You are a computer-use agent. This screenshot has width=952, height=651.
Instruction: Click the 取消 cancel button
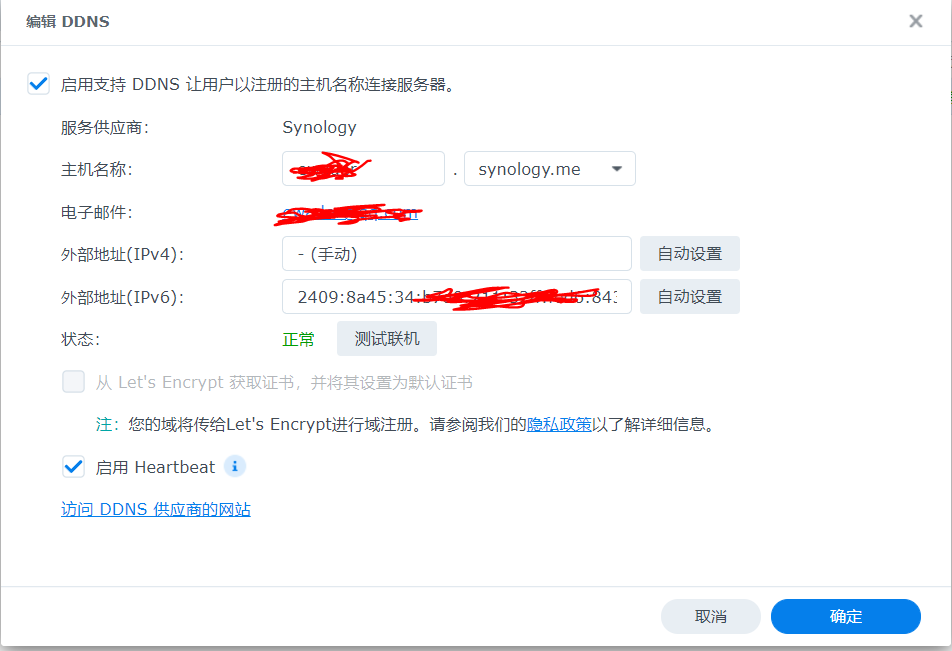(710, 616)
